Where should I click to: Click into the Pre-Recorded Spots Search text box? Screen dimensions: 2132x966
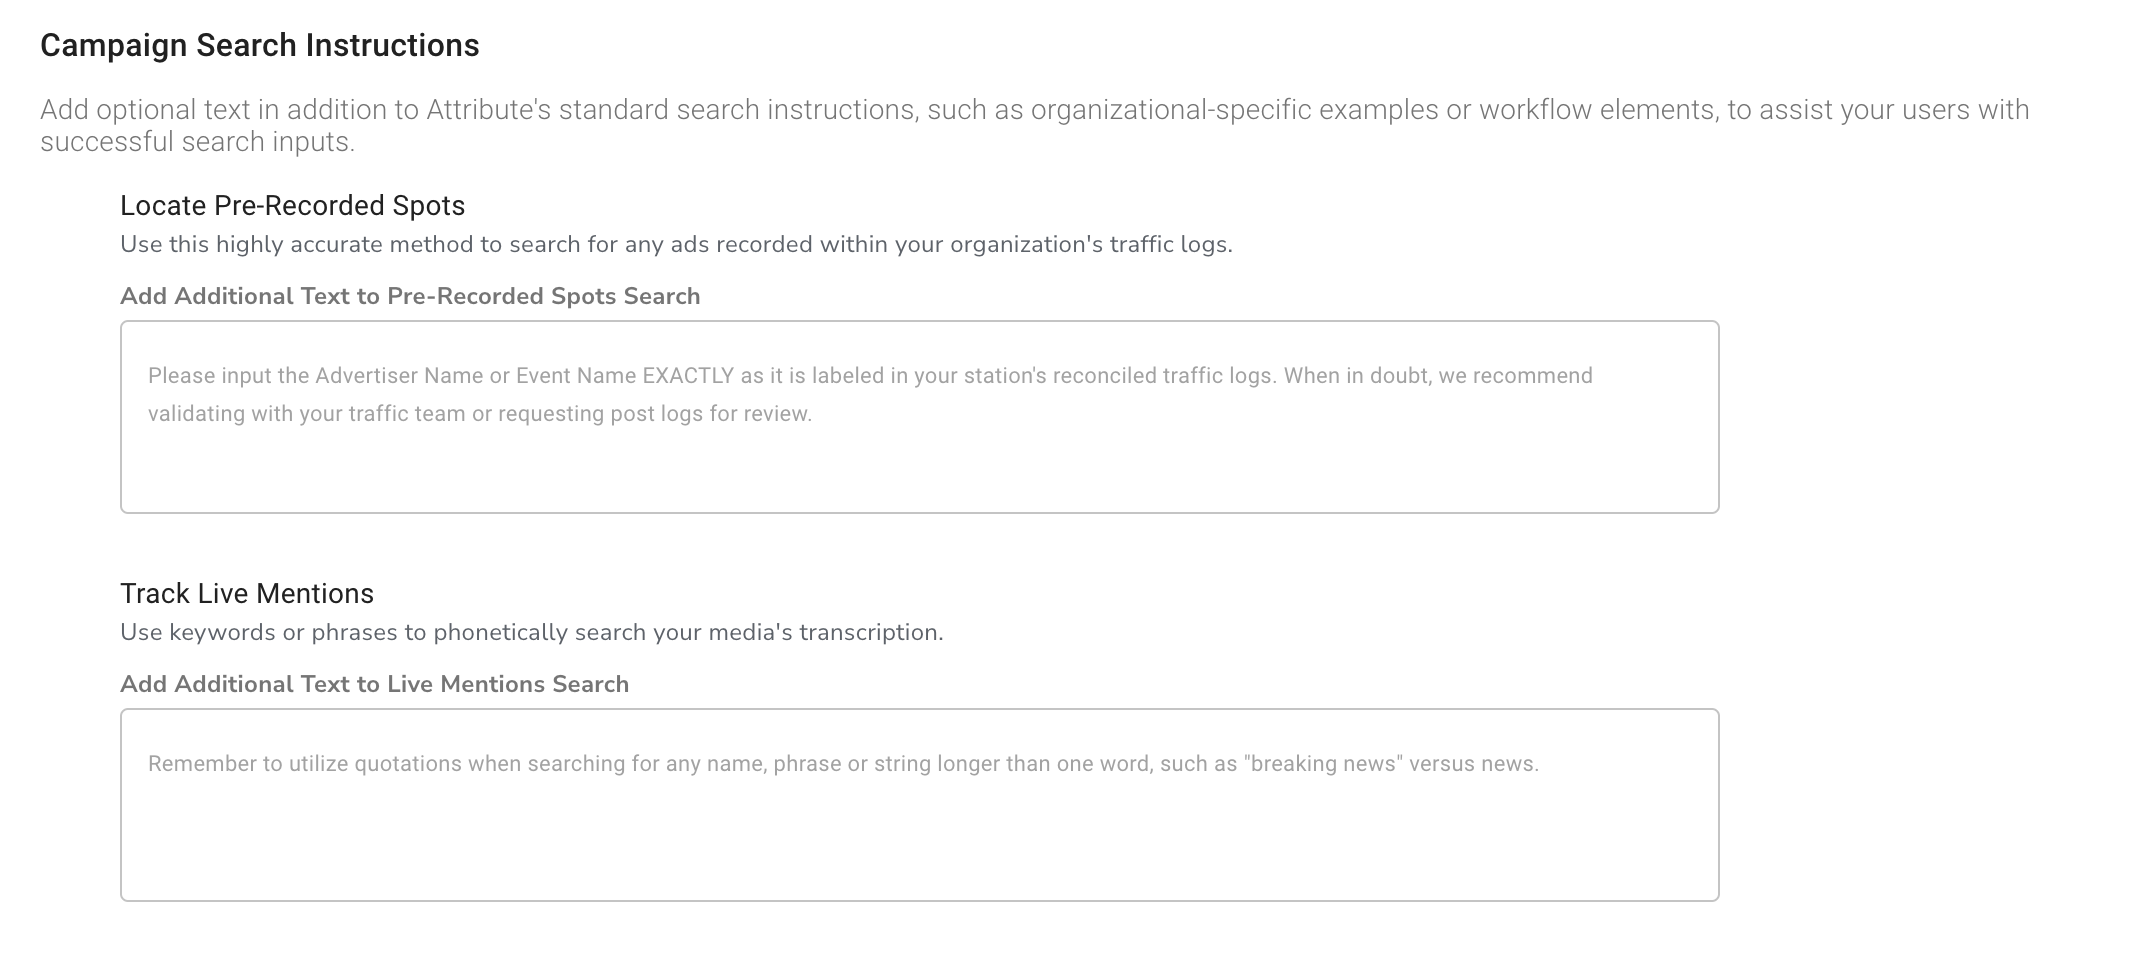(x=918, y=460)
